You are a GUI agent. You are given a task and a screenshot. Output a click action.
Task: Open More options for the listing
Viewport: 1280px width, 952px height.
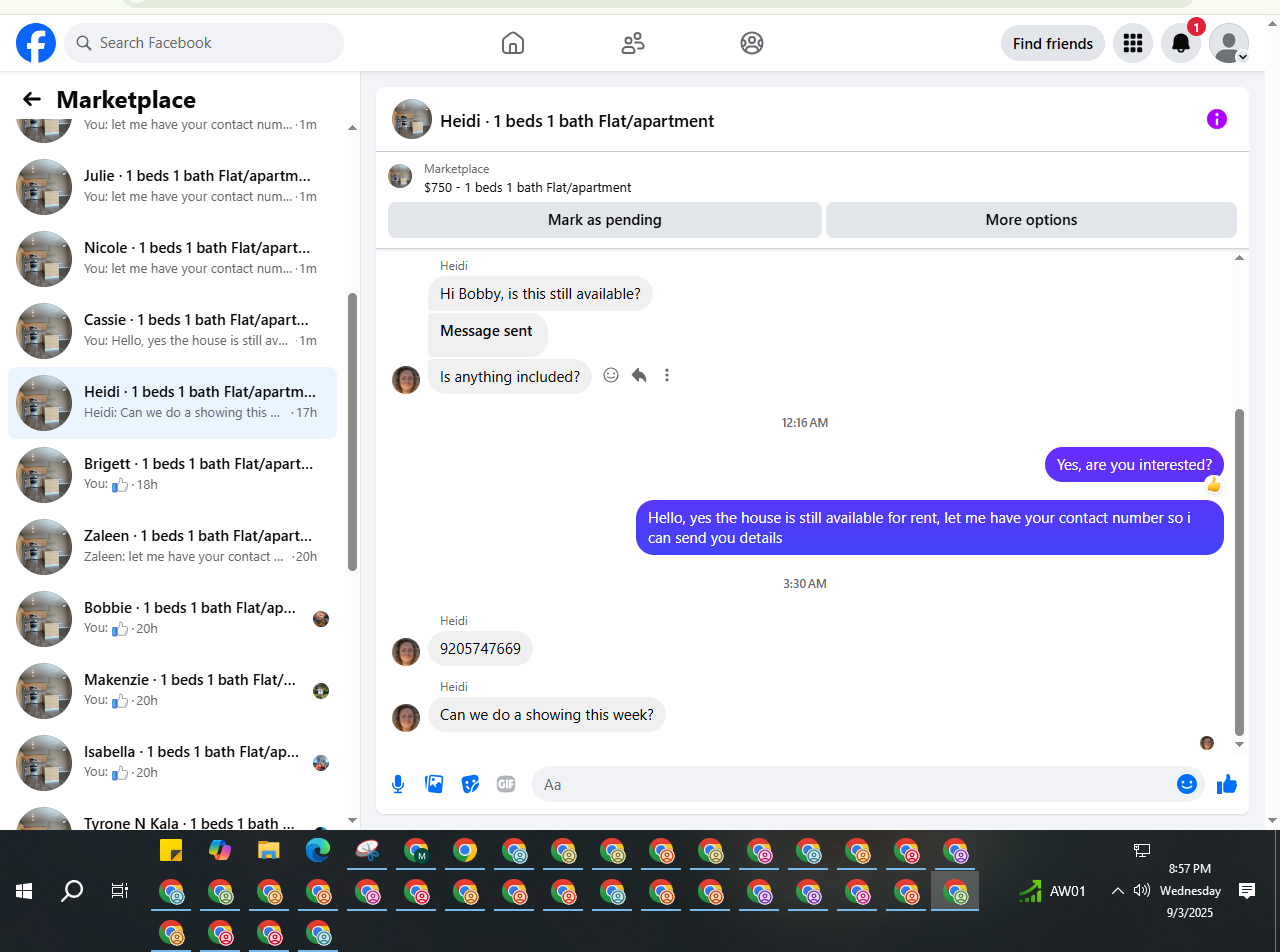coord(1031,220)
